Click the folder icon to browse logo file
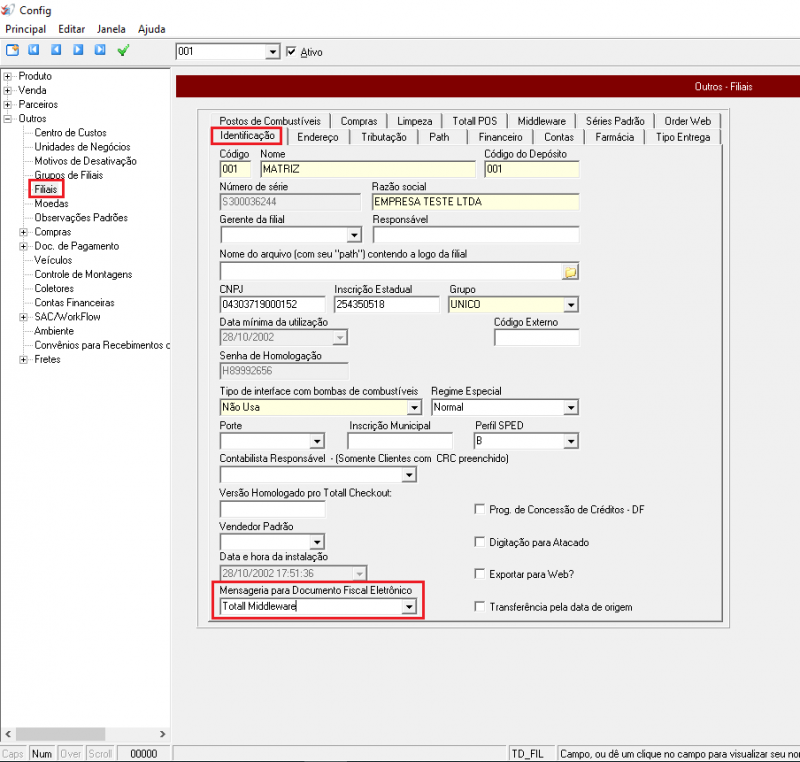The image size is (800, 762). coord(570,271)
